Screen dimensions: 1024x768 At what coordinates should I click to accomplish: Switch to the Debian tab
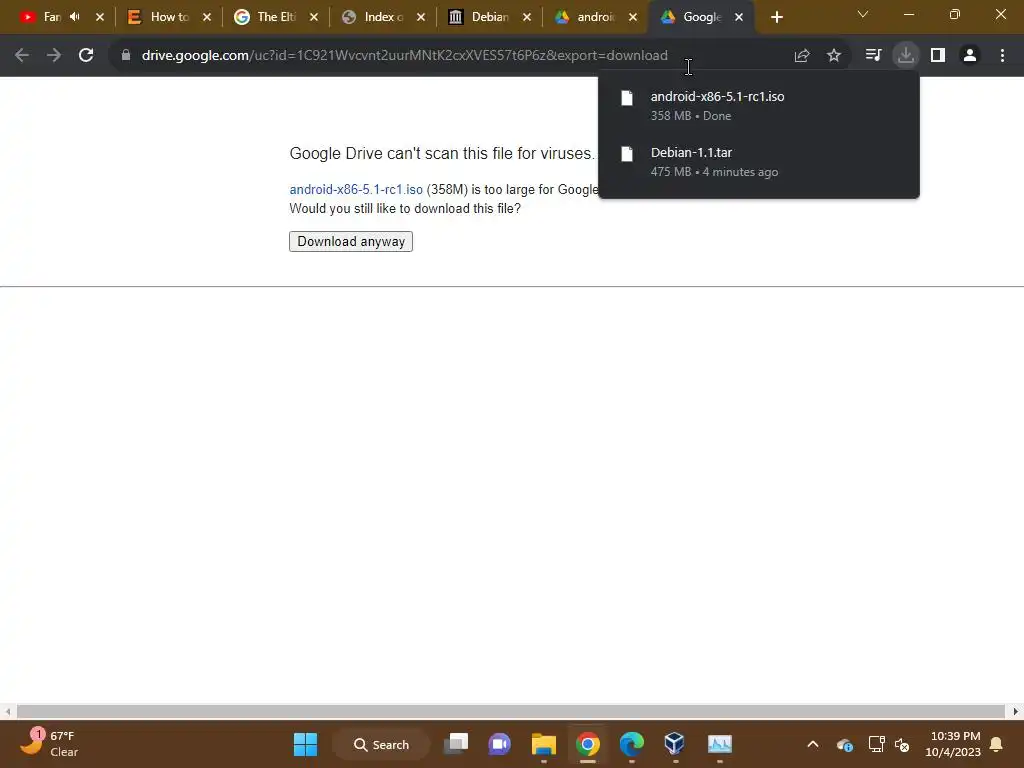click(490, 17)
